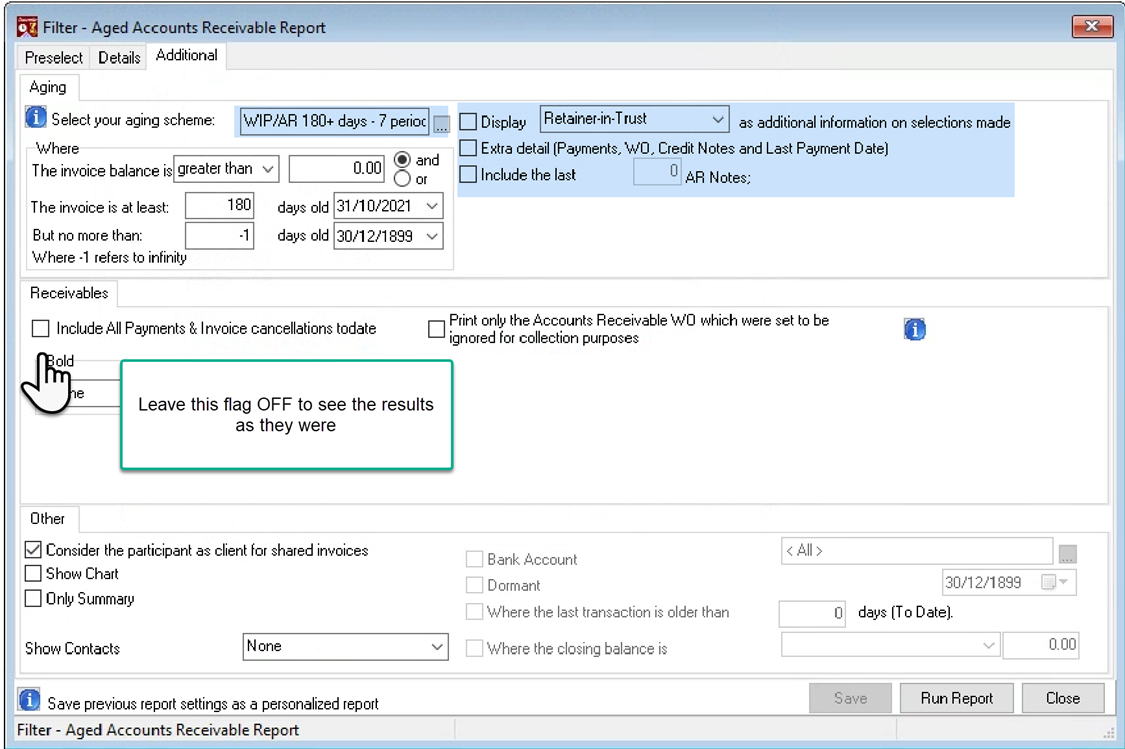Image resolution: width=1125 pixels, height=749 pixels.
Task: Select the 'or' radio button
Action: [403, 179]
